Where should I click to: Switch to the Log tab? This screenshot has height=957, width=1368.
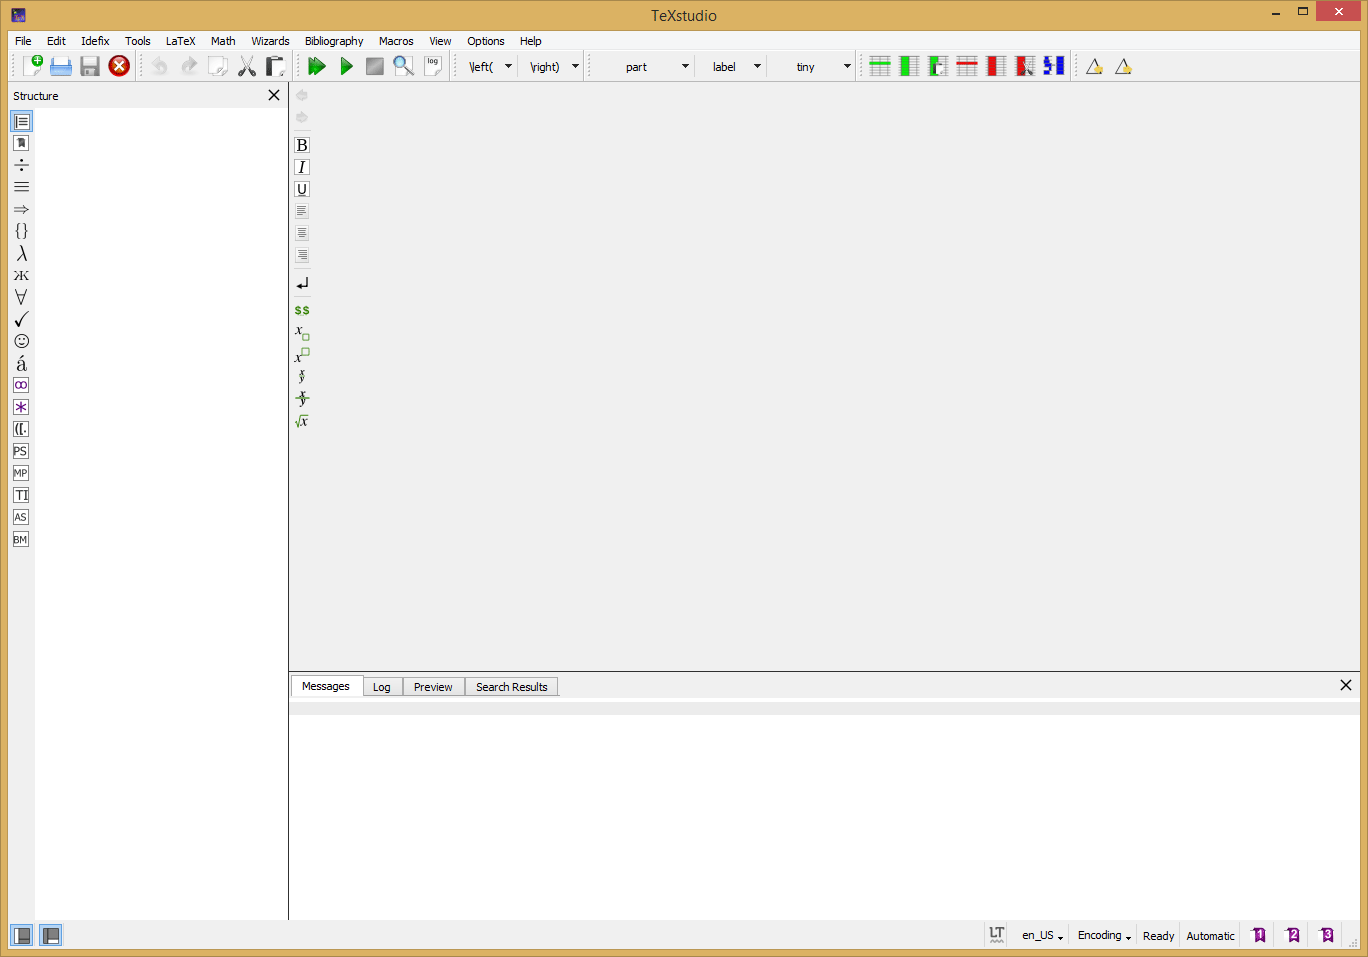381,687
